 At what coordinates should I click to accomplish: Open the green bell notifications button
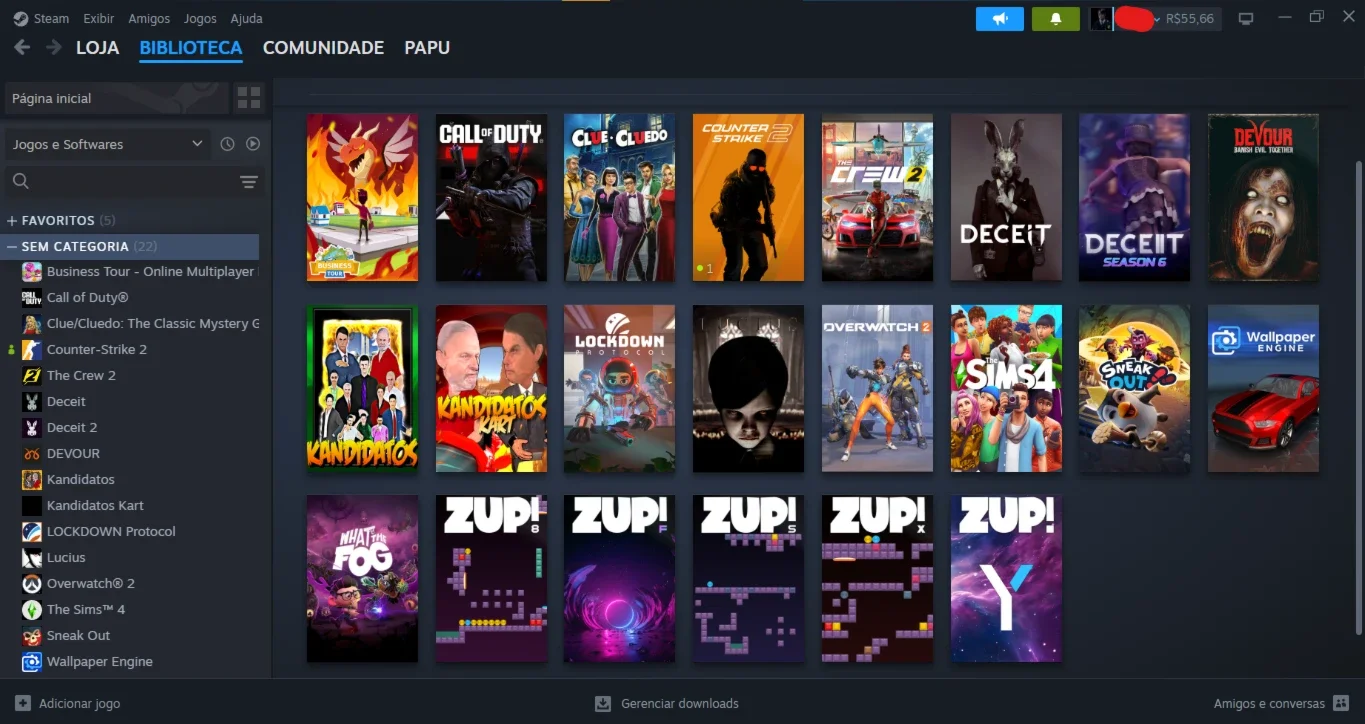pyautogui.click(x=1056, y=19)
